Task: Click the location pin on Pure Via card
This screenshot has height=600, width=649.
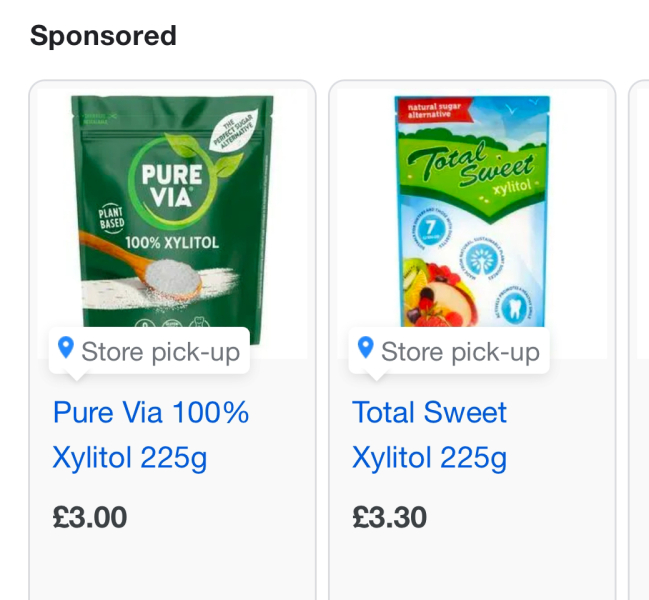Action: coord(66,348)
